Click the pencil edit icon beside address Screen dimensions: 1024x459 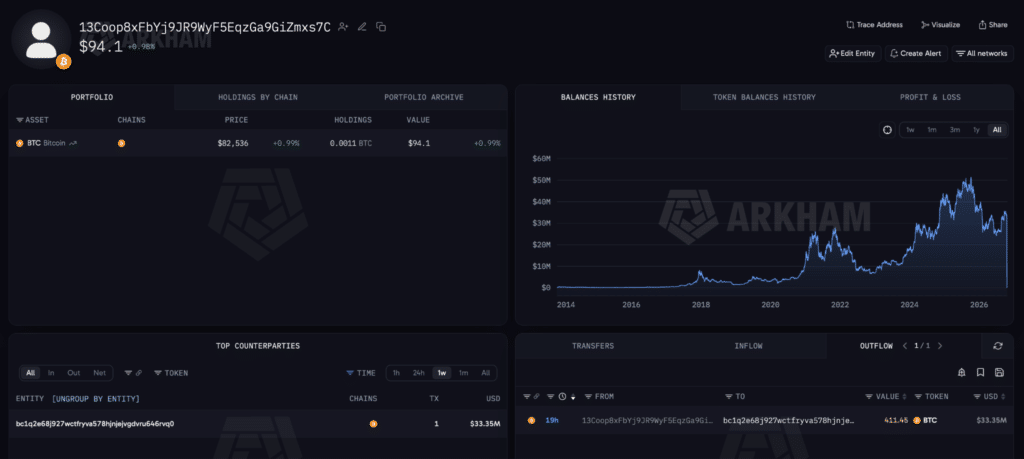[x=362, y=27]
